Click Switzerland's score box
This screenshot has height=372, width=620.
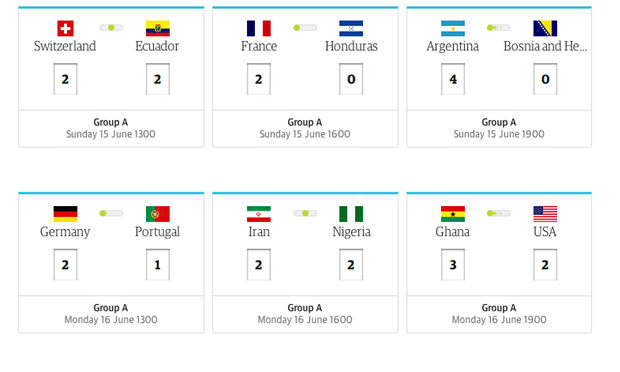(65, 79)
